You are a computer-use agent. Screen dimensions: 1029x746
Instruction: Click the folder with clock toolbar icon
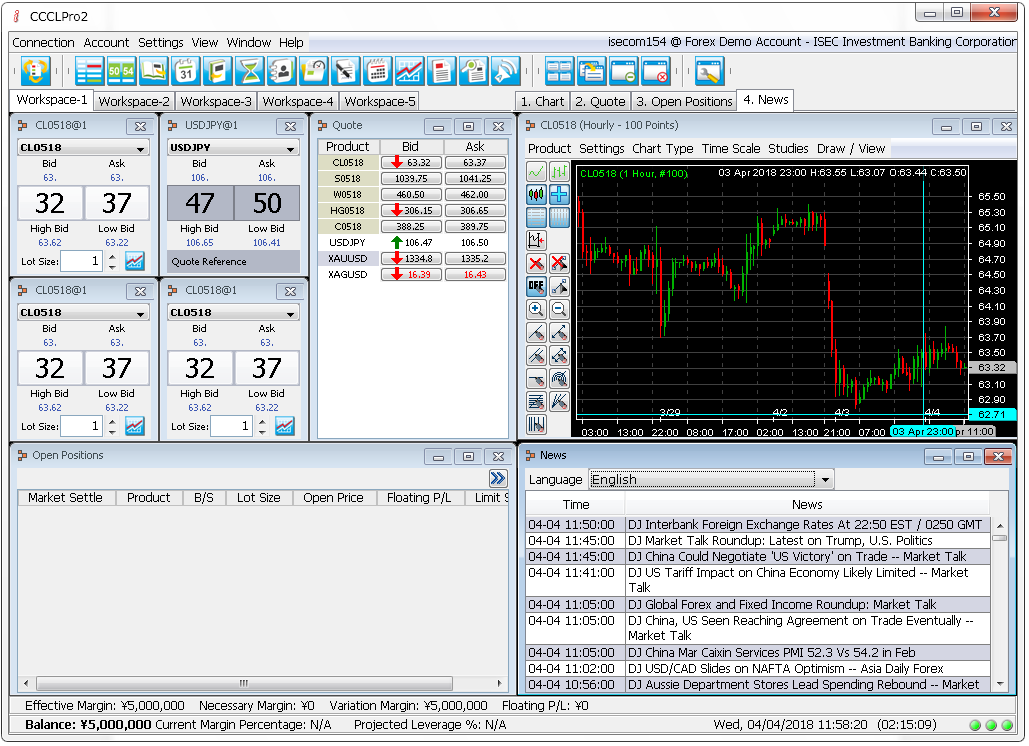click(x=314, y=71)
